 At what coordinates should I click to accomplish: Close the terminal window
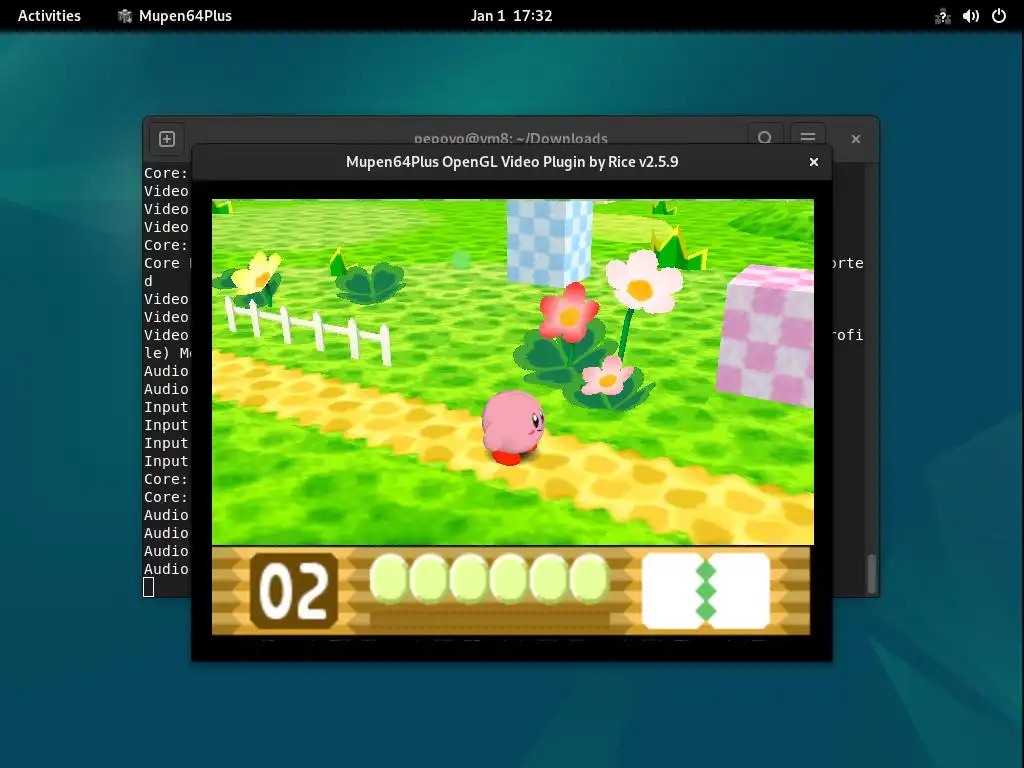pyautogui.click(x=856, y=139)
